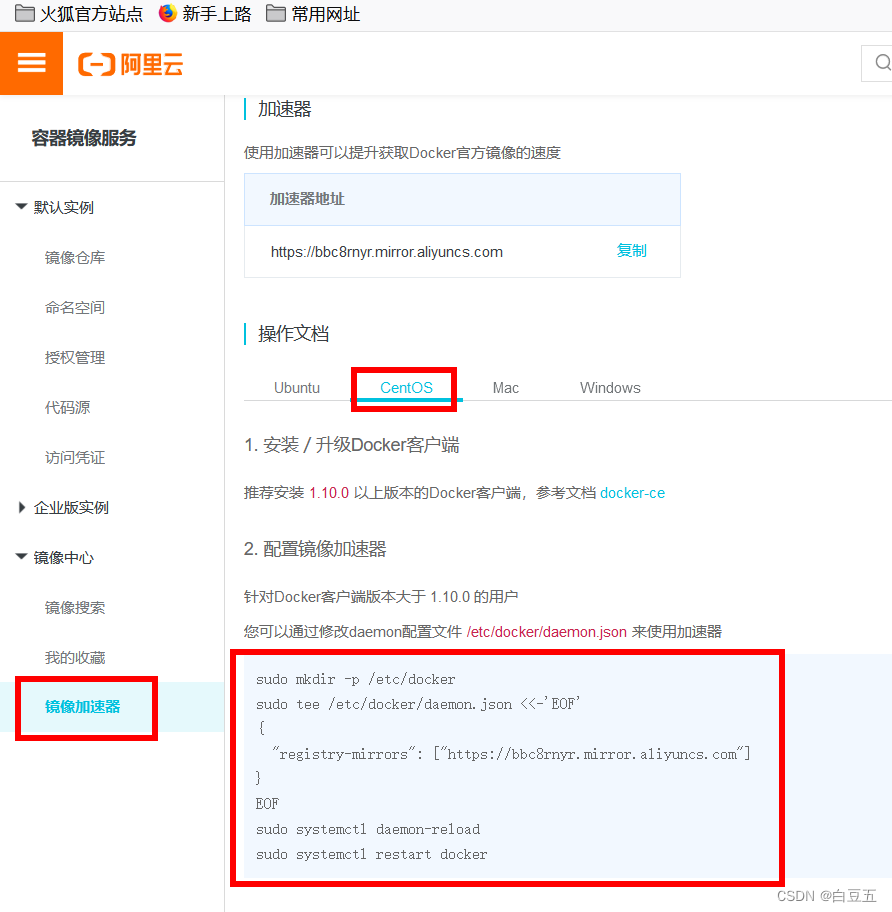This screenshot has height=912, width=892.
Task: Collapse the 默认实例 section
Action: pyautogui.click(x=55, y=207)
